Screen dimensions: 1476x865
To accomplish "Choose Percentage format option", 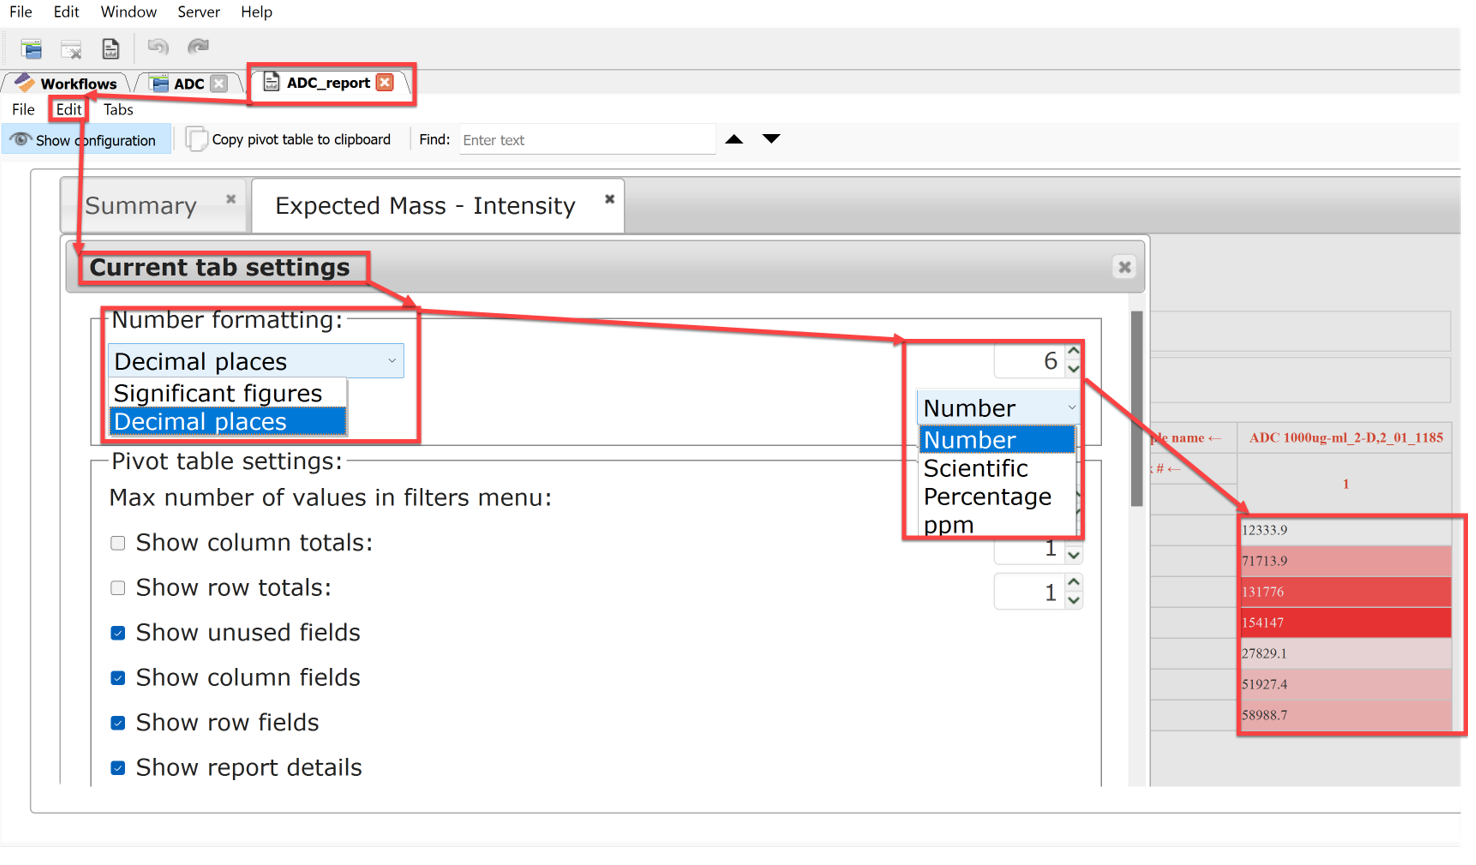I will pos(996,497).
